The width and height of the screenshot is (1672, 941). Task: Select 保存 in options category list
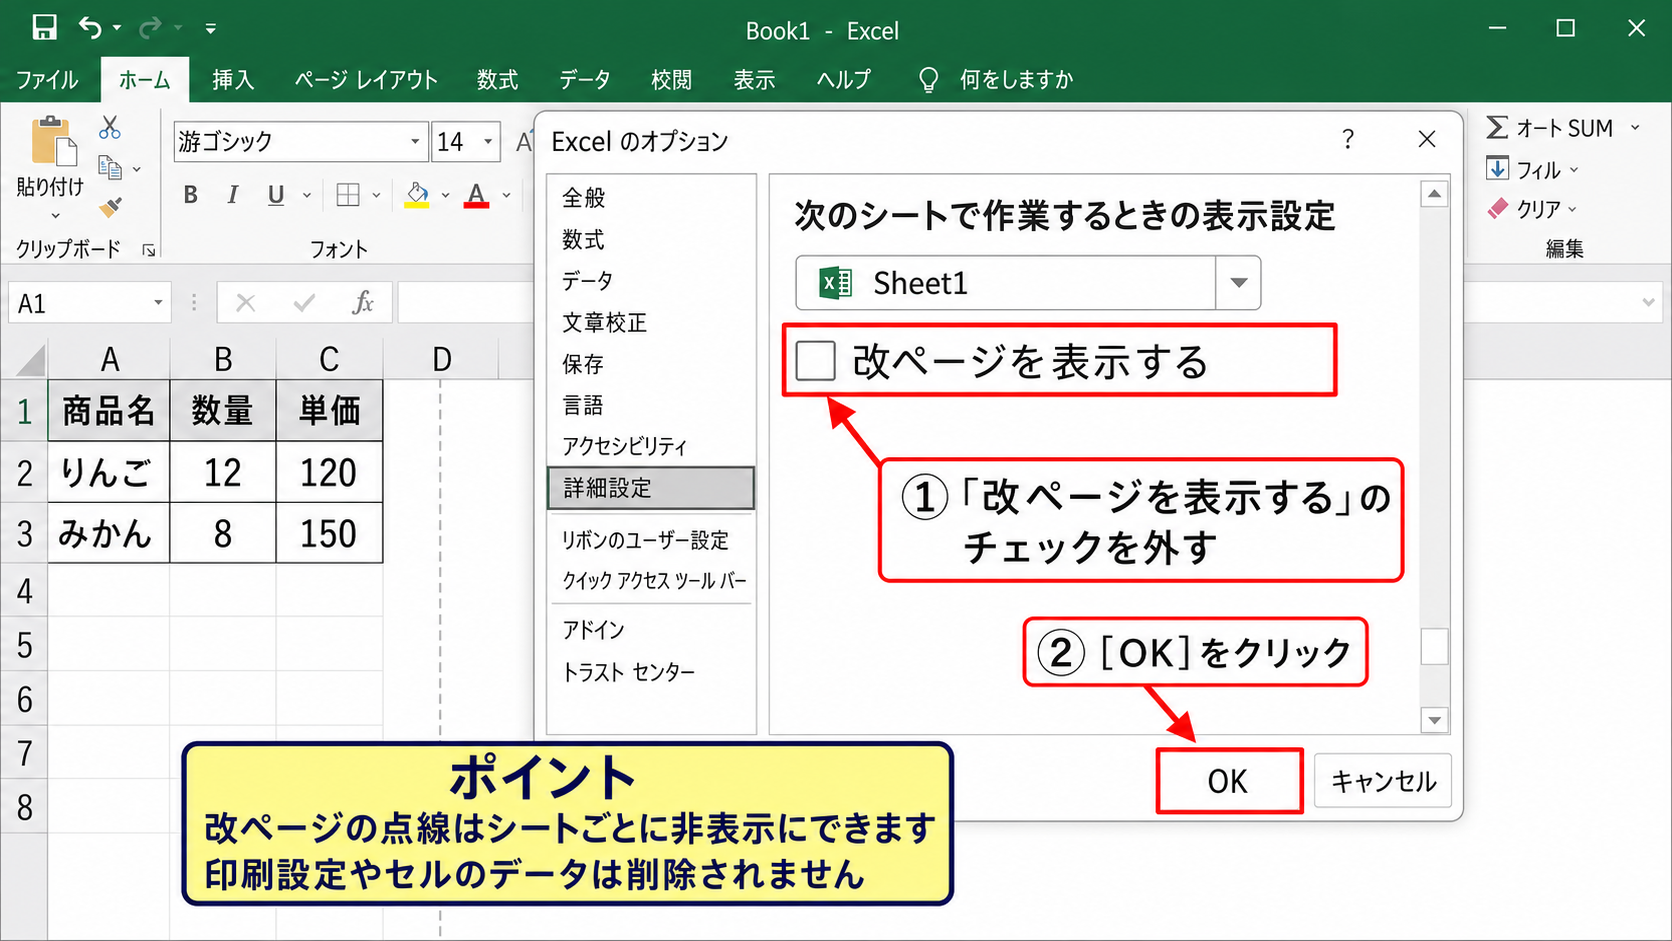tap(583, 364)
